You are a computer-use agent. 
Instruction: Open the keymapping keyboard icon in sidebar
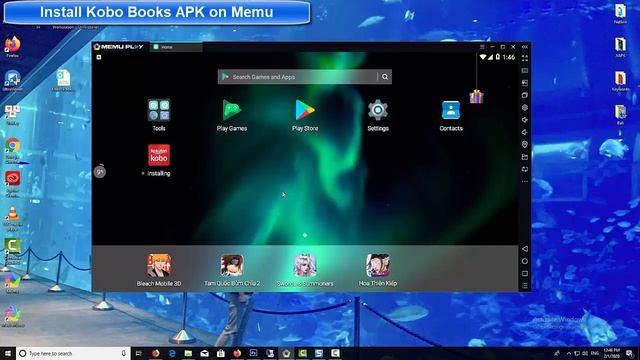click(x=525, y=71)
